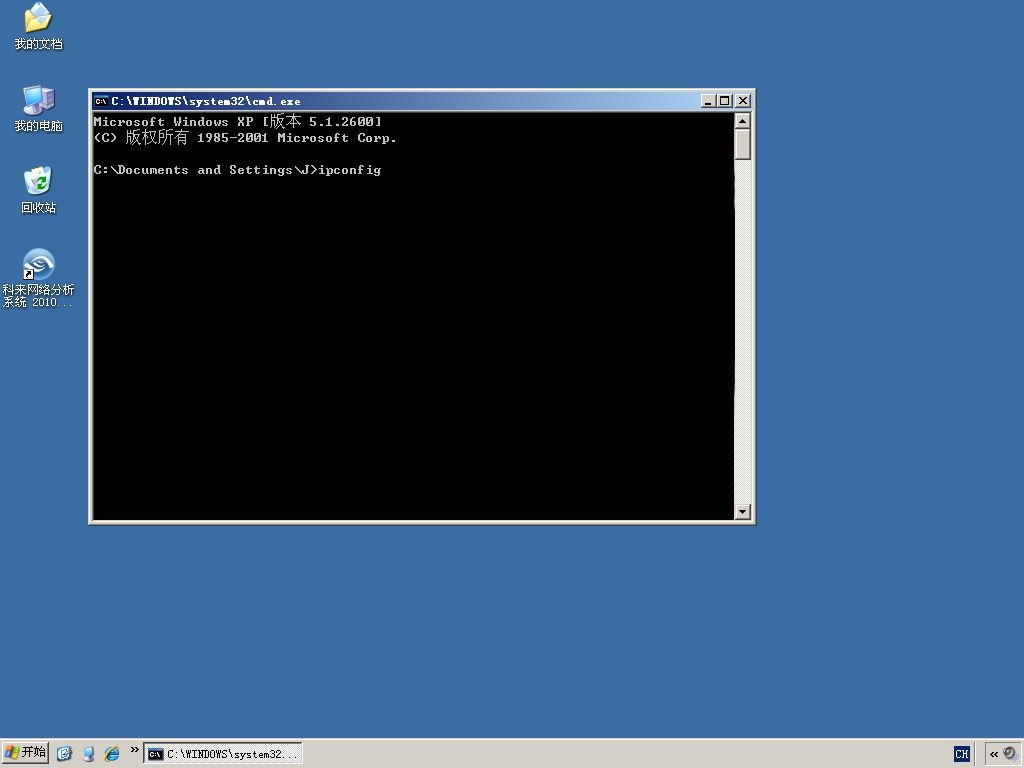The width and height of the screenshot is (1024, 768).
Task: Click the 版权所有 1985-2001 Microsoft Corp. line
Action: point(245,138)
